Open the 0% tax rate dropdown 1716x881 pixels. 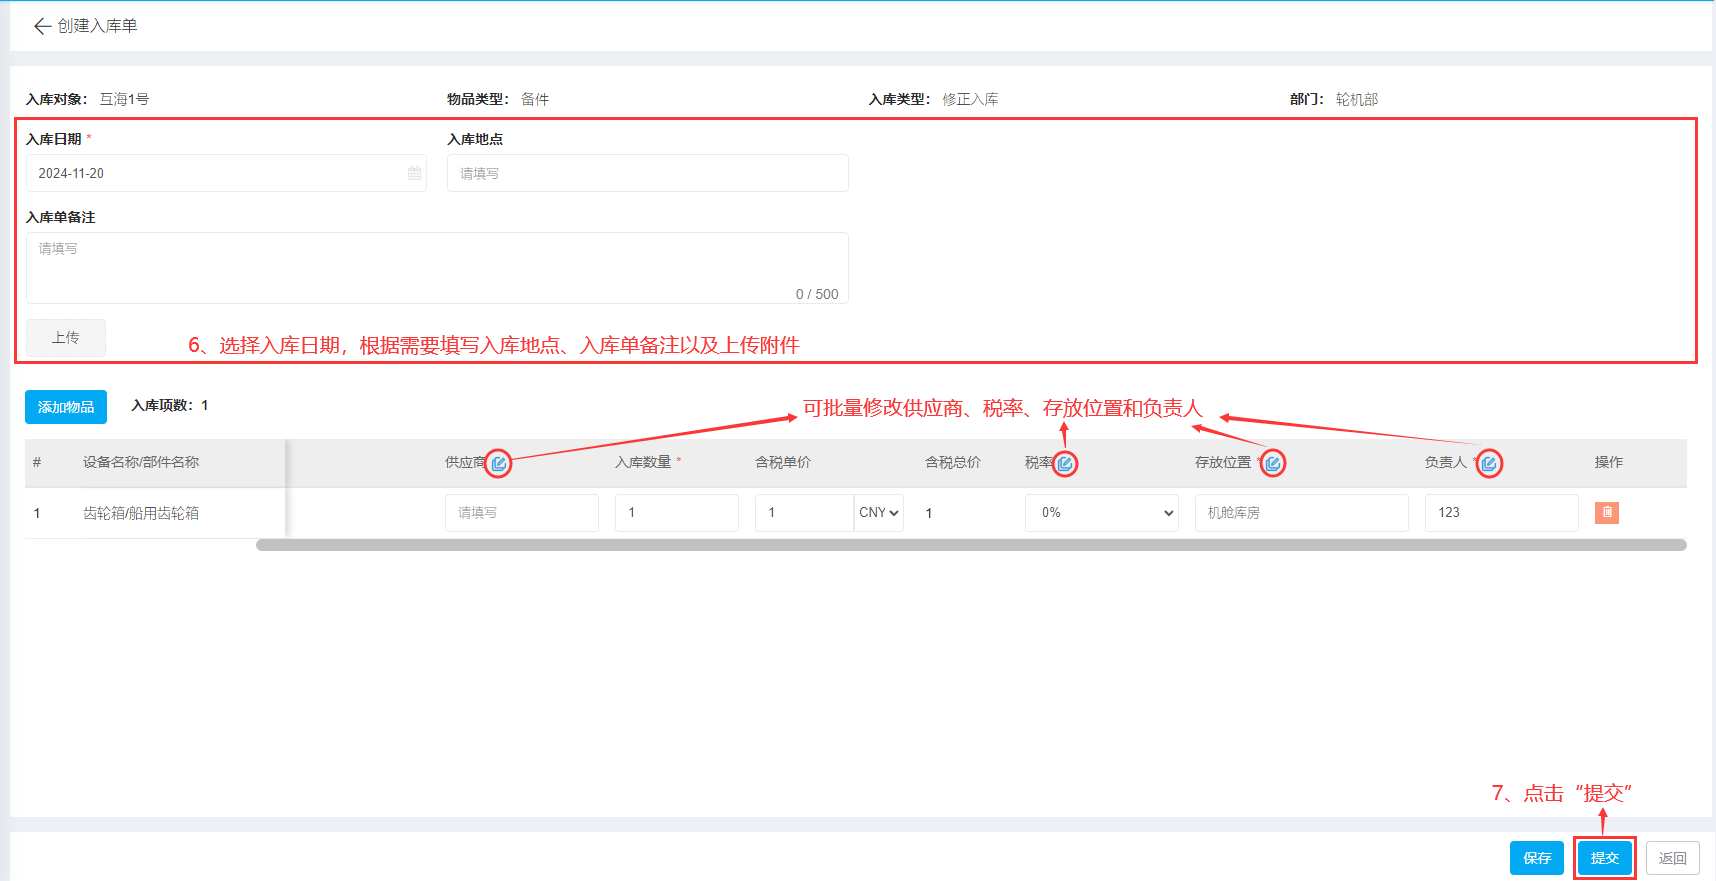1102,513
